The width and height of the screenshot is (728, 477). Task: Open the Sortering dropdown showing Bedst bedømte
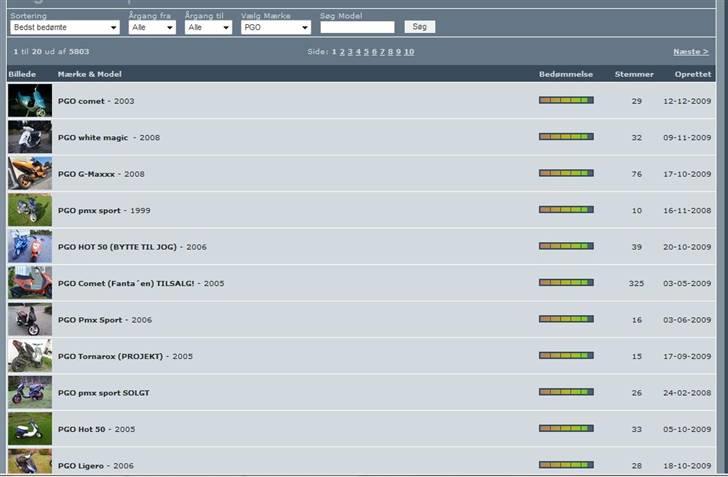[x=64, y=28]
